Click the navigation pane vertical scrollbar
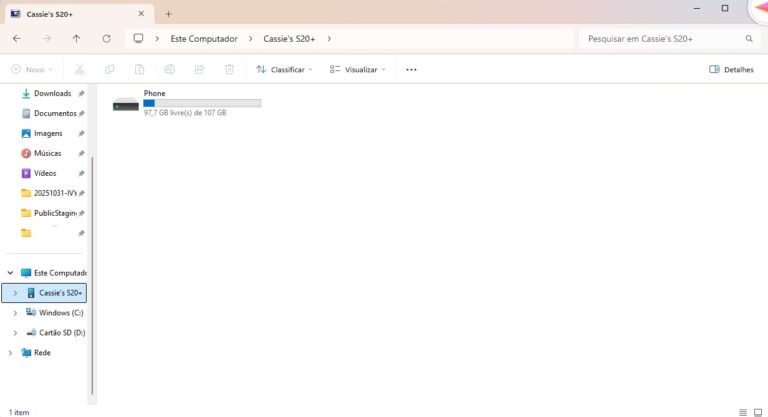This screenshot has width=768, height=417. tap(92, 274)
